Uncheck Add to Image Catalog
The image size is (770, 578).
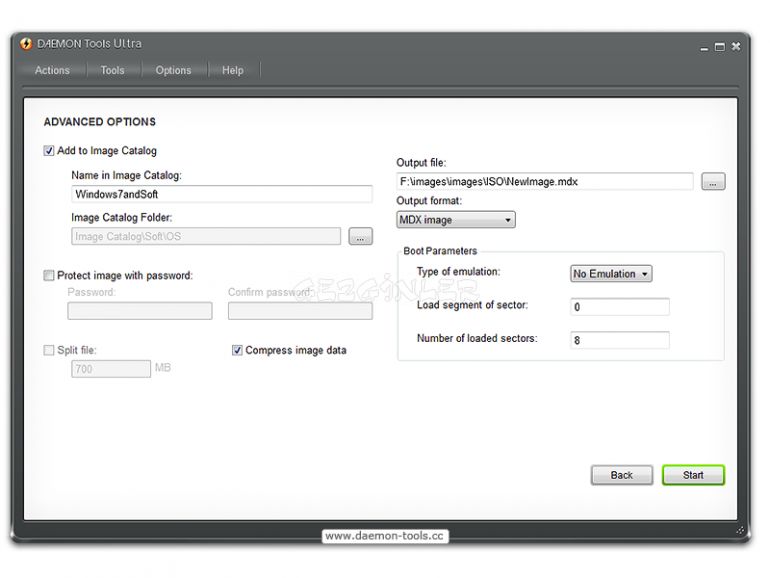click(49, 151)
